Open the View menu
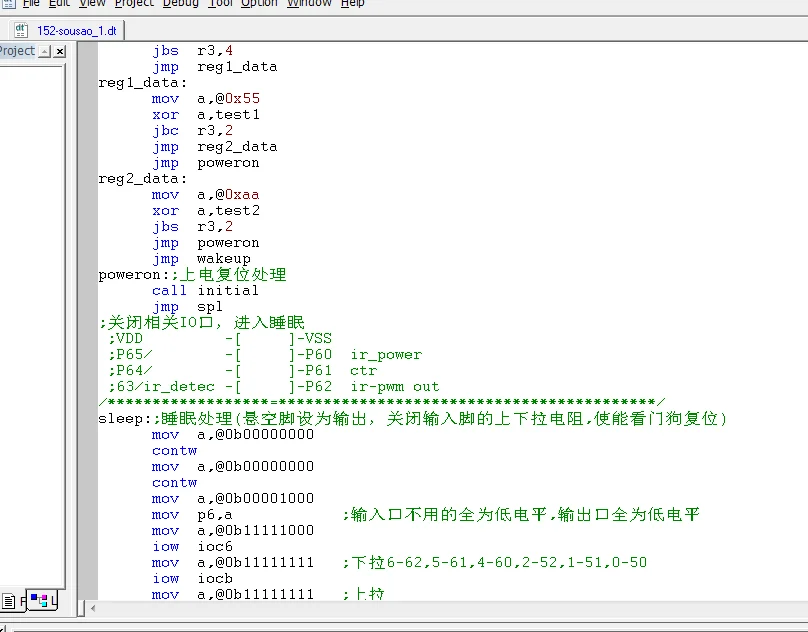This screenshot has height=632, width=808. (92, 4)
